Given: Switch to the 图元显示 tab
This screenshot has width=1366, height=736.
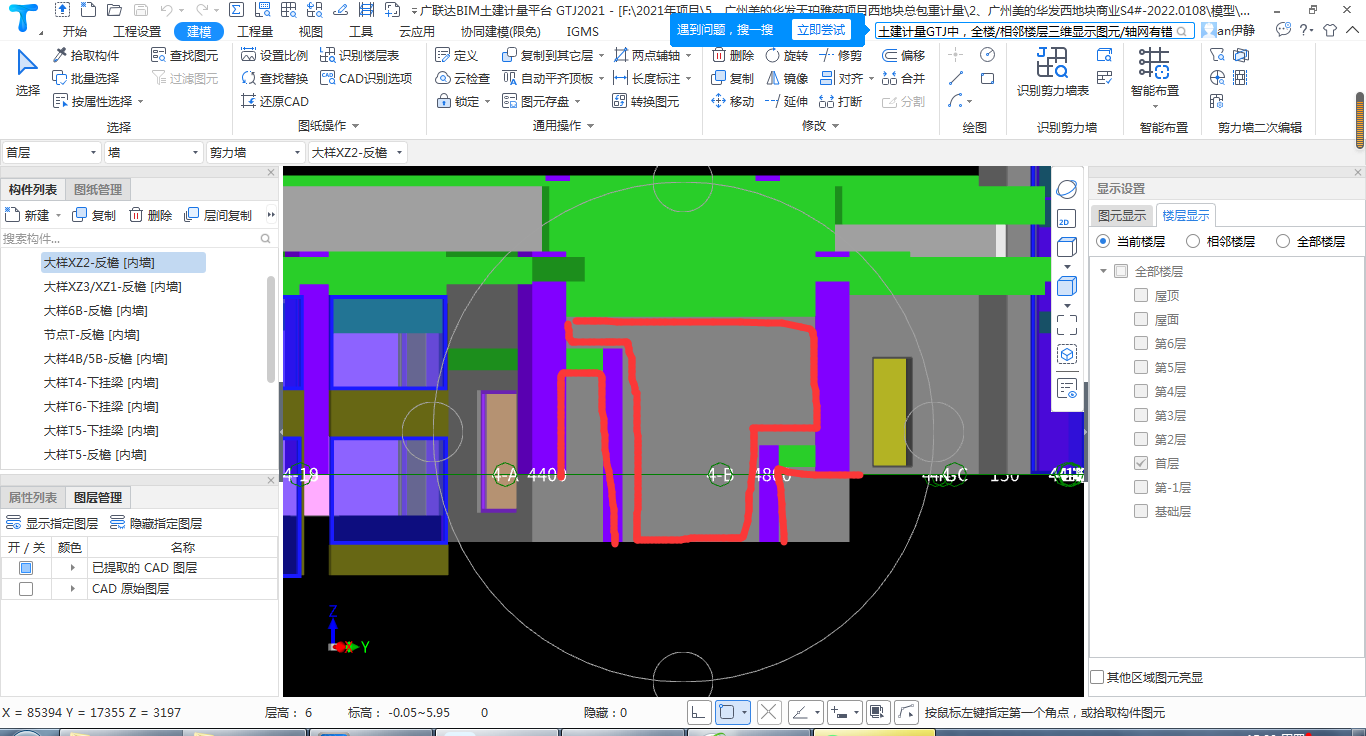Looking at the screenshot, I should (1122, 215).
